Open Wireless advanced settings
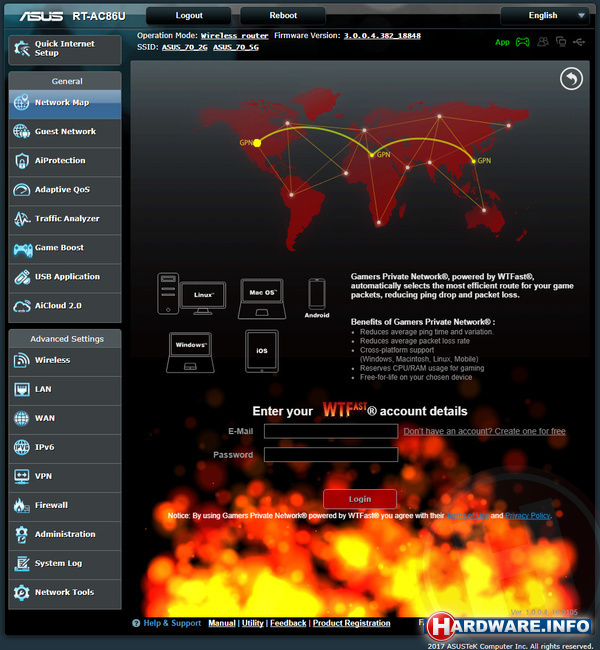The height and width of the screenshot is (650, 600). (x=65, y=361)
